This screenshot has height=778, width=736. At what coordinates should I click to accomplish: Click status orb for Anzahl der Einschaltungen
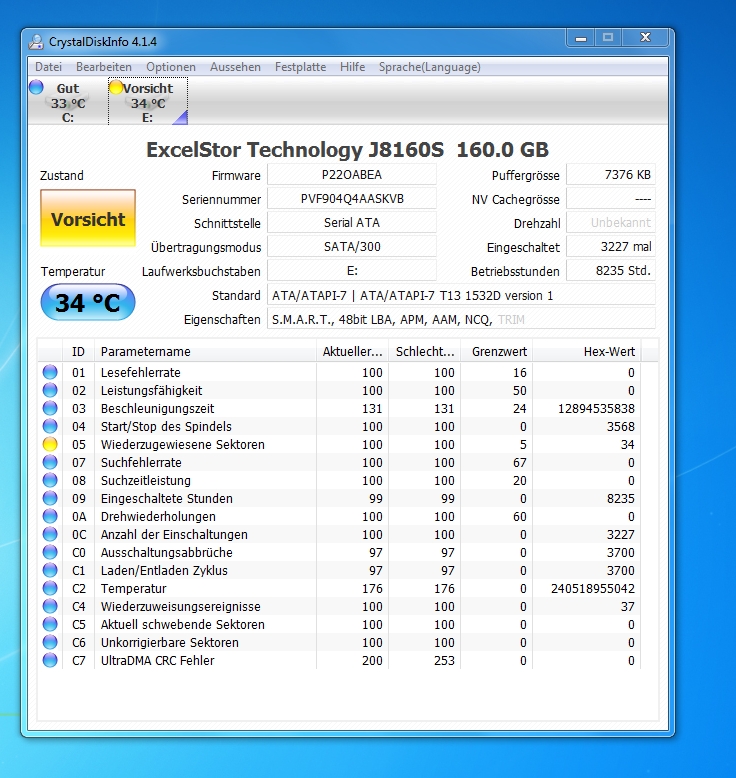tap(50, 534)
